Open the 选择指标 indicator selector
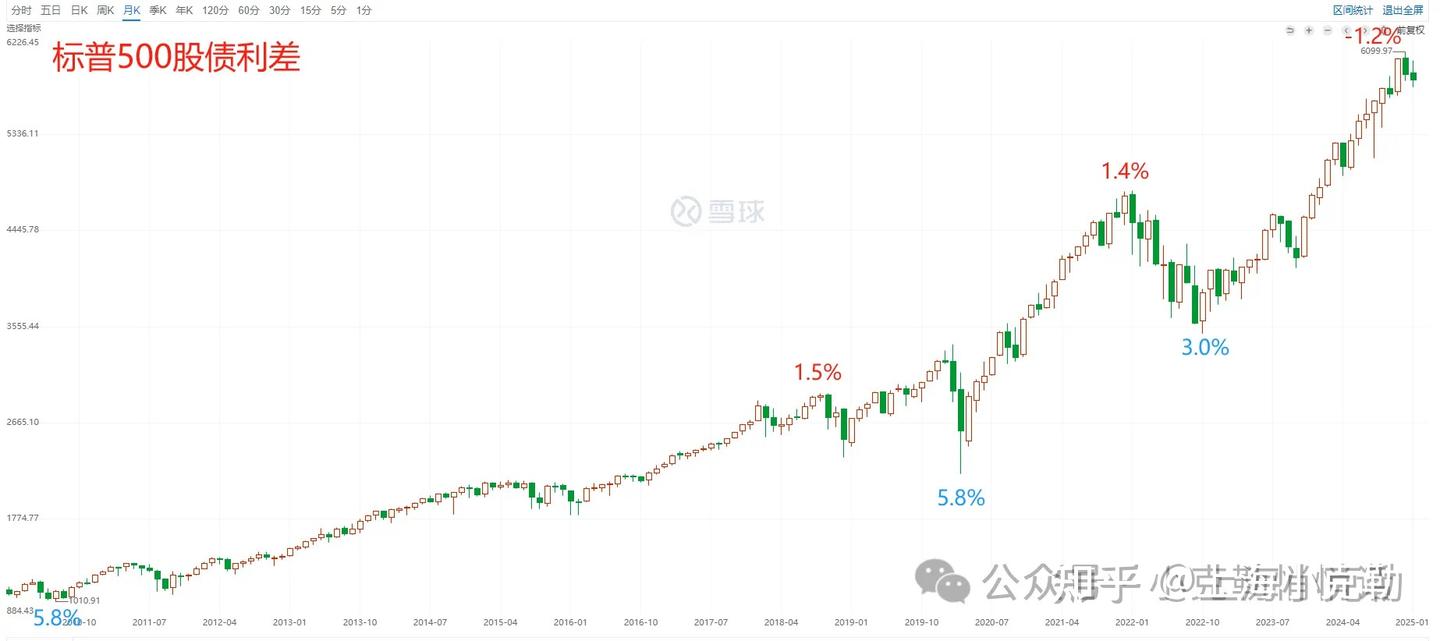 point(24,28)
